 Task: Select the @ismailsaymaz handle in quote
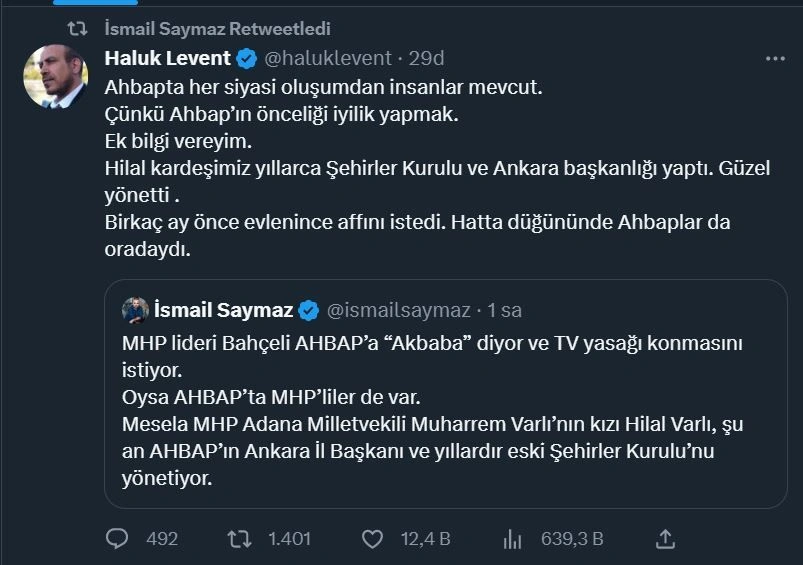(396, 310)
